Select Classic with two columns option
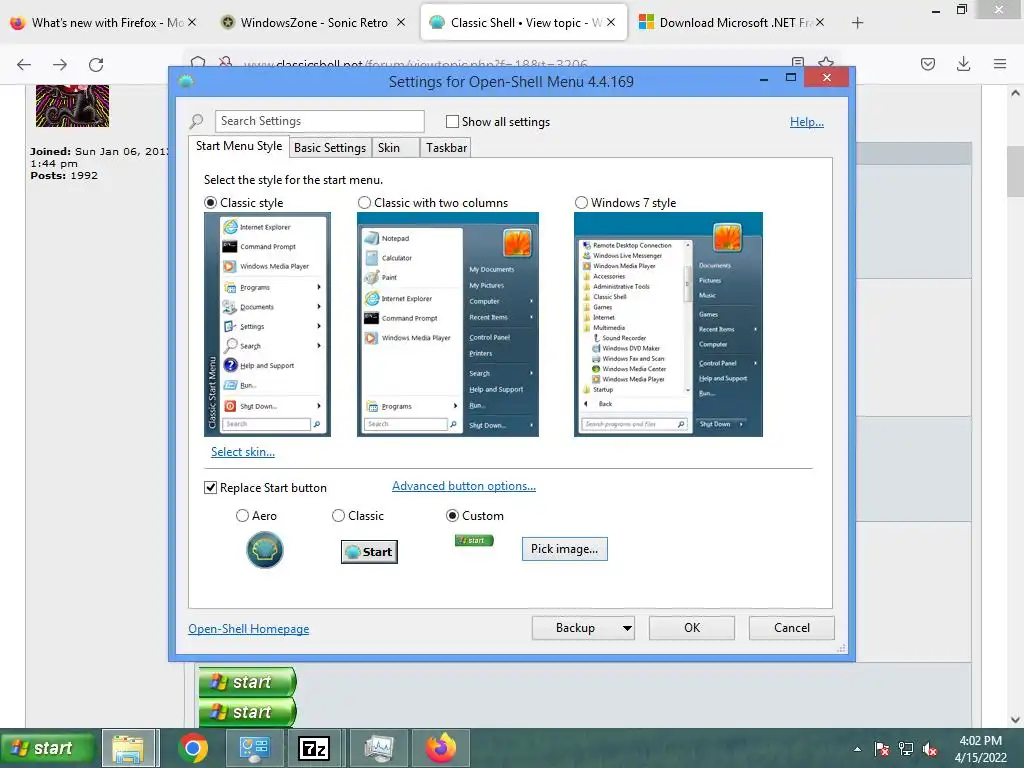The width and height of the screenshot is (1024, 768). coord(364,202)
